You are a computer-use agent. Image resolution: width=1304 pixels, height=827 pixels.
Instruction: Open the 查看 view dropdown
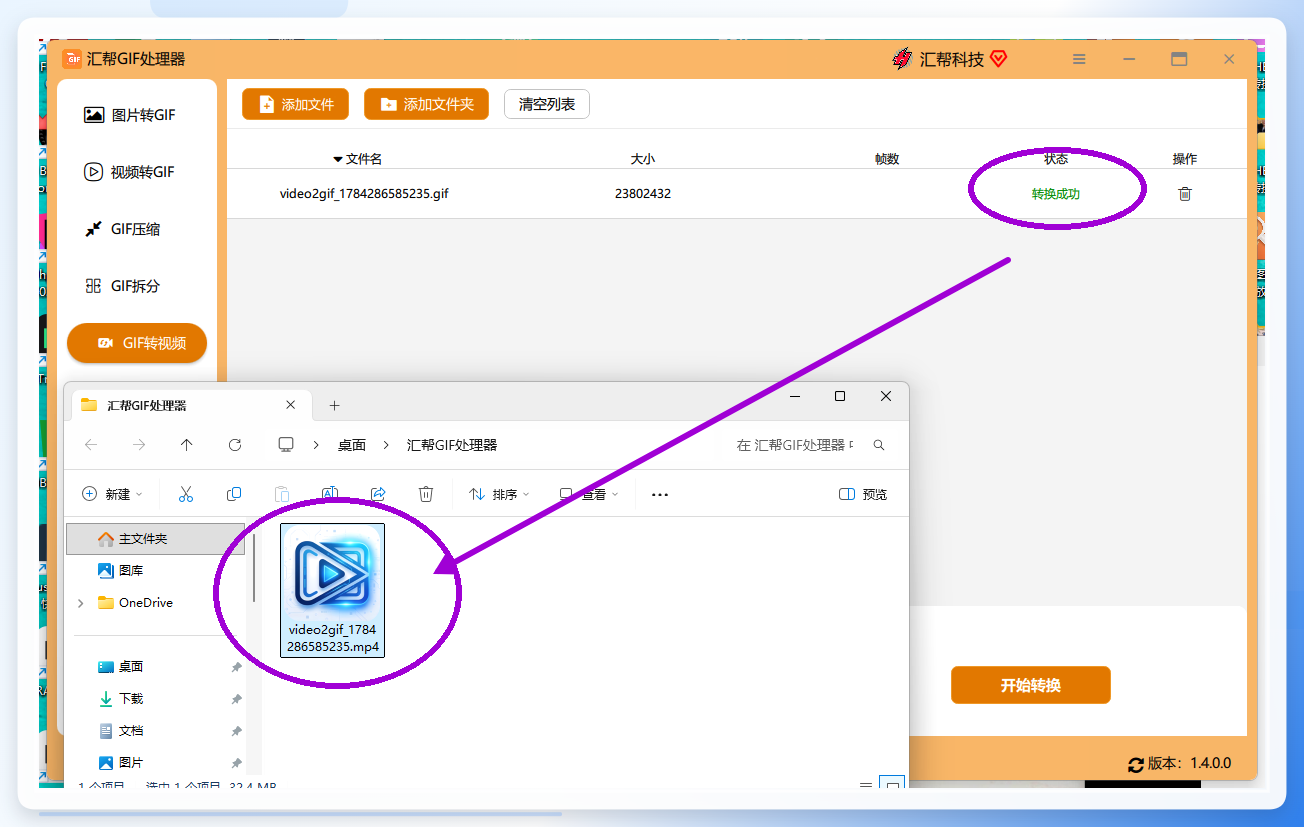[589, 494]
